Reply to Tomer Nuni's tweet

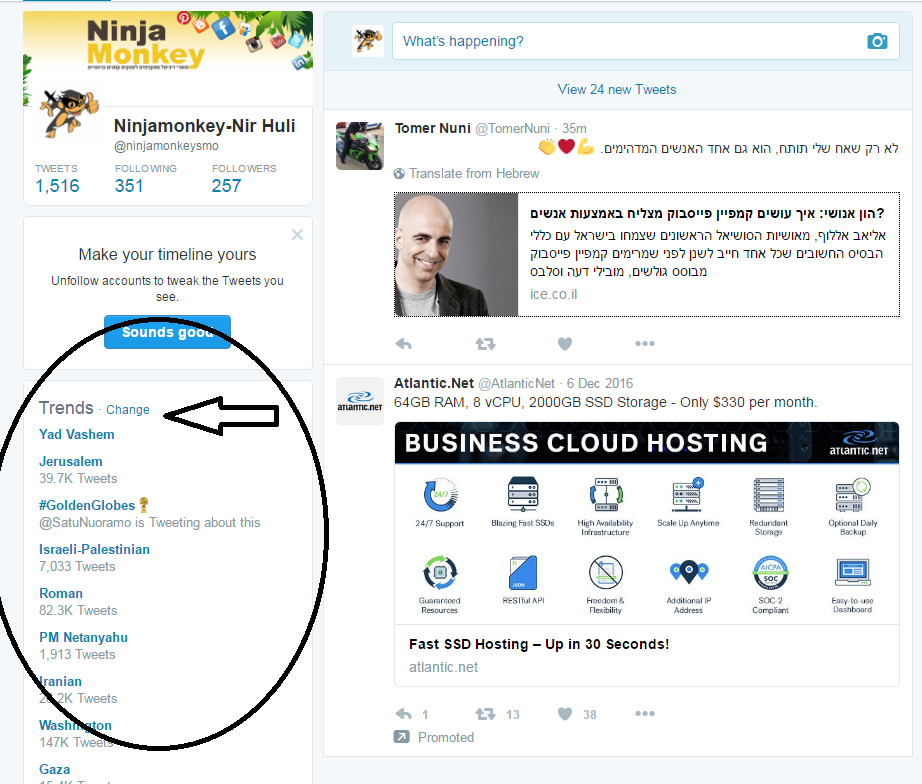(404, 344)
